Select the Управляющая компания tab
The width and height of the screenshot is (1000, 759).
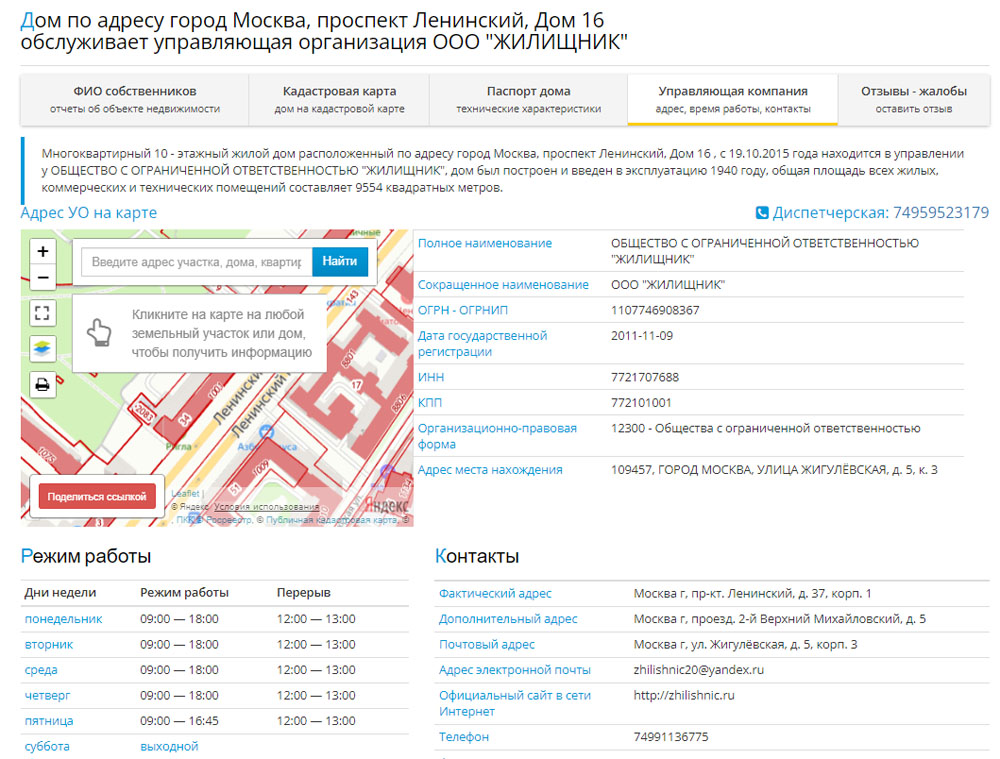732,99
